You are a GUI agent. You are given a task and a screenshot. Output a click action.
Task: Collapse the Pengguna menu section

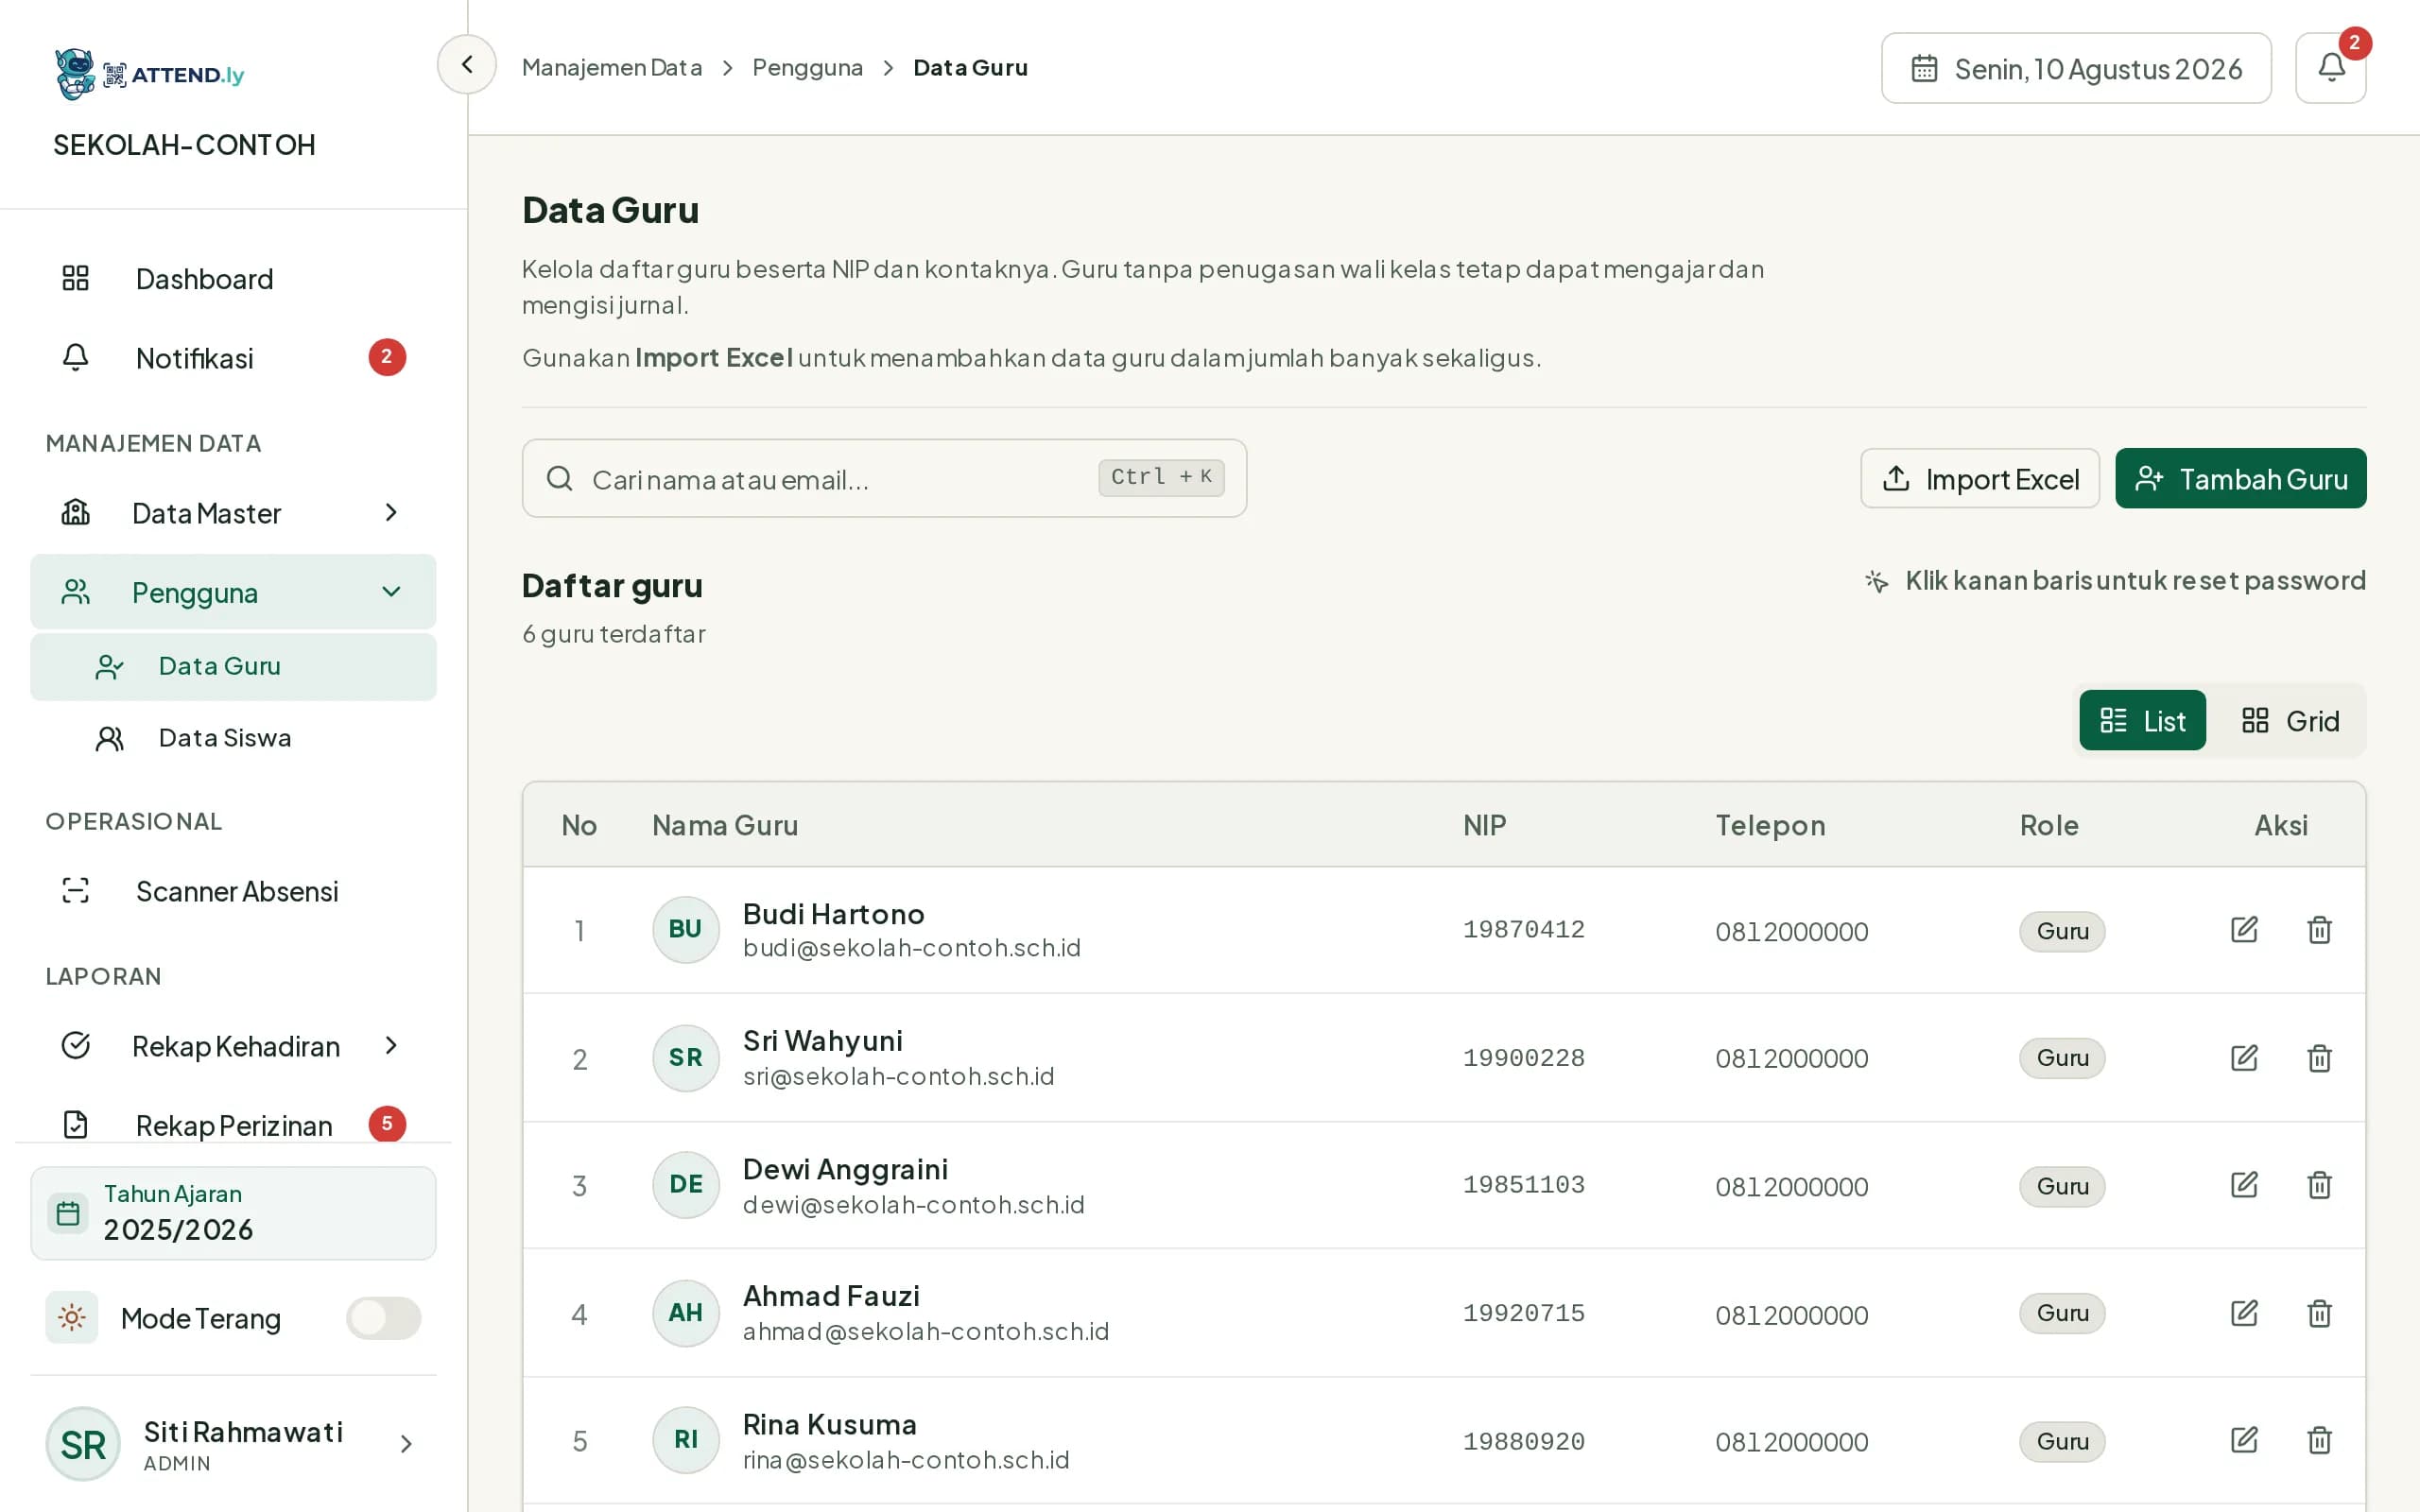pyautogui.click(x=233, y=592)
